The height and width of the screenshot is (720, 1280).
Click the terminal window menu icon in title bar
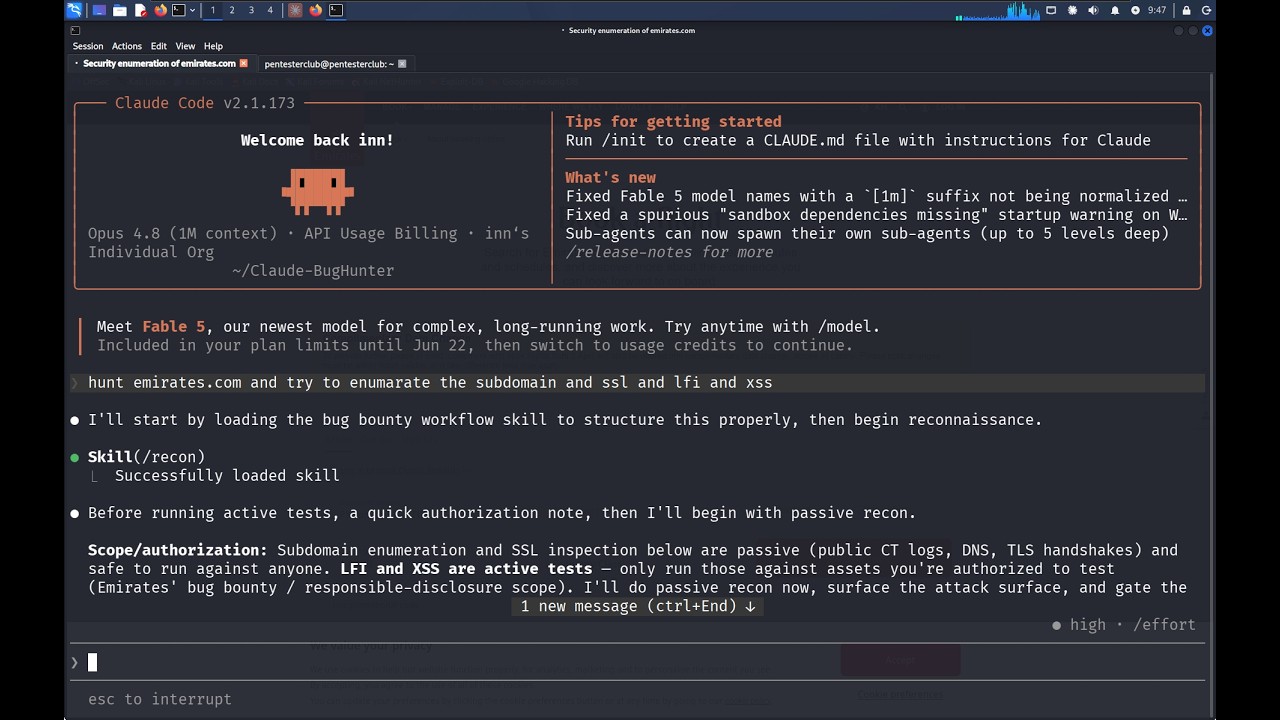[x=75, y=31]
